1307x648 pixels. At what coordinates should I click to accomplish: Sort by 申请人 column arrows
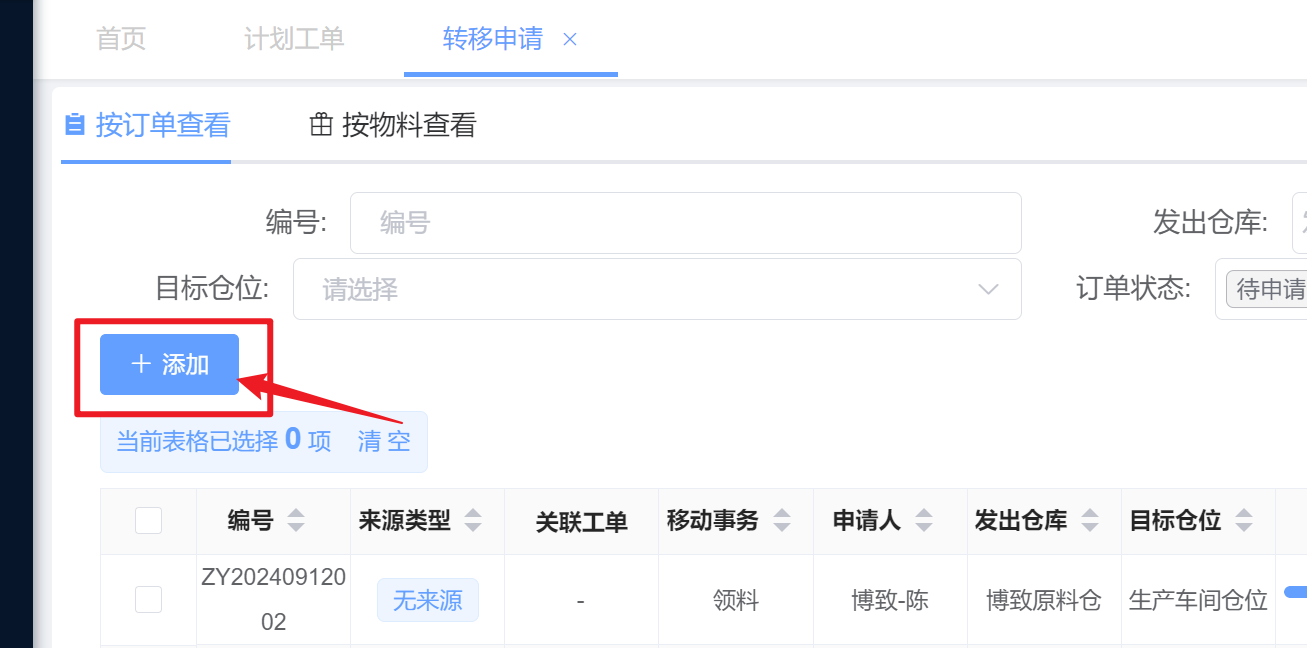924,521
